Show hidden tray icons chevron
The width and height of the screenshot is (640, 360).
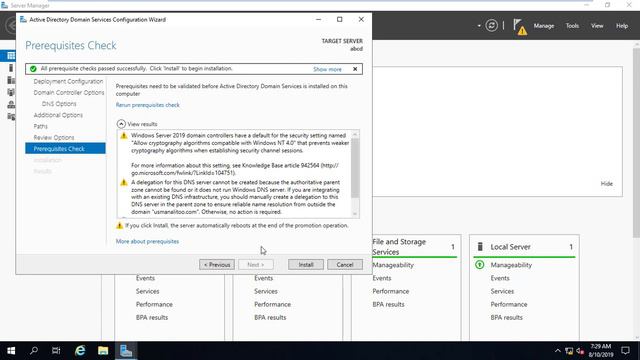[x=558, y=351]
